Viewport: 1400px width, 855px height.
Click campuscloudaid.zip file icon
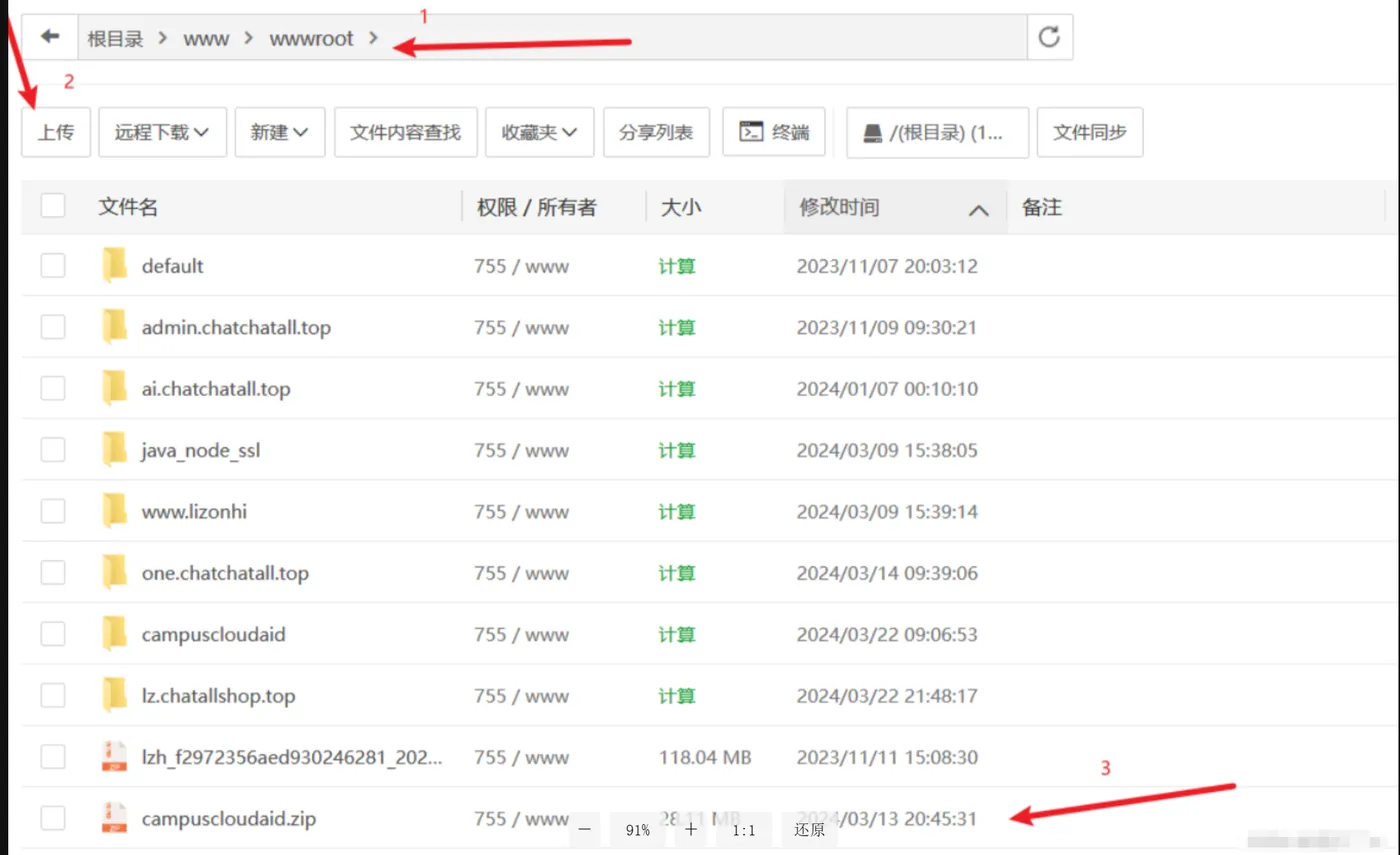click(115, 818)
